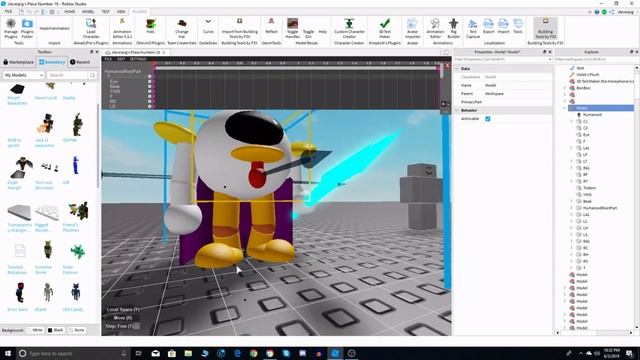Open Manage Plugins in the ribbon

[11, 28]
